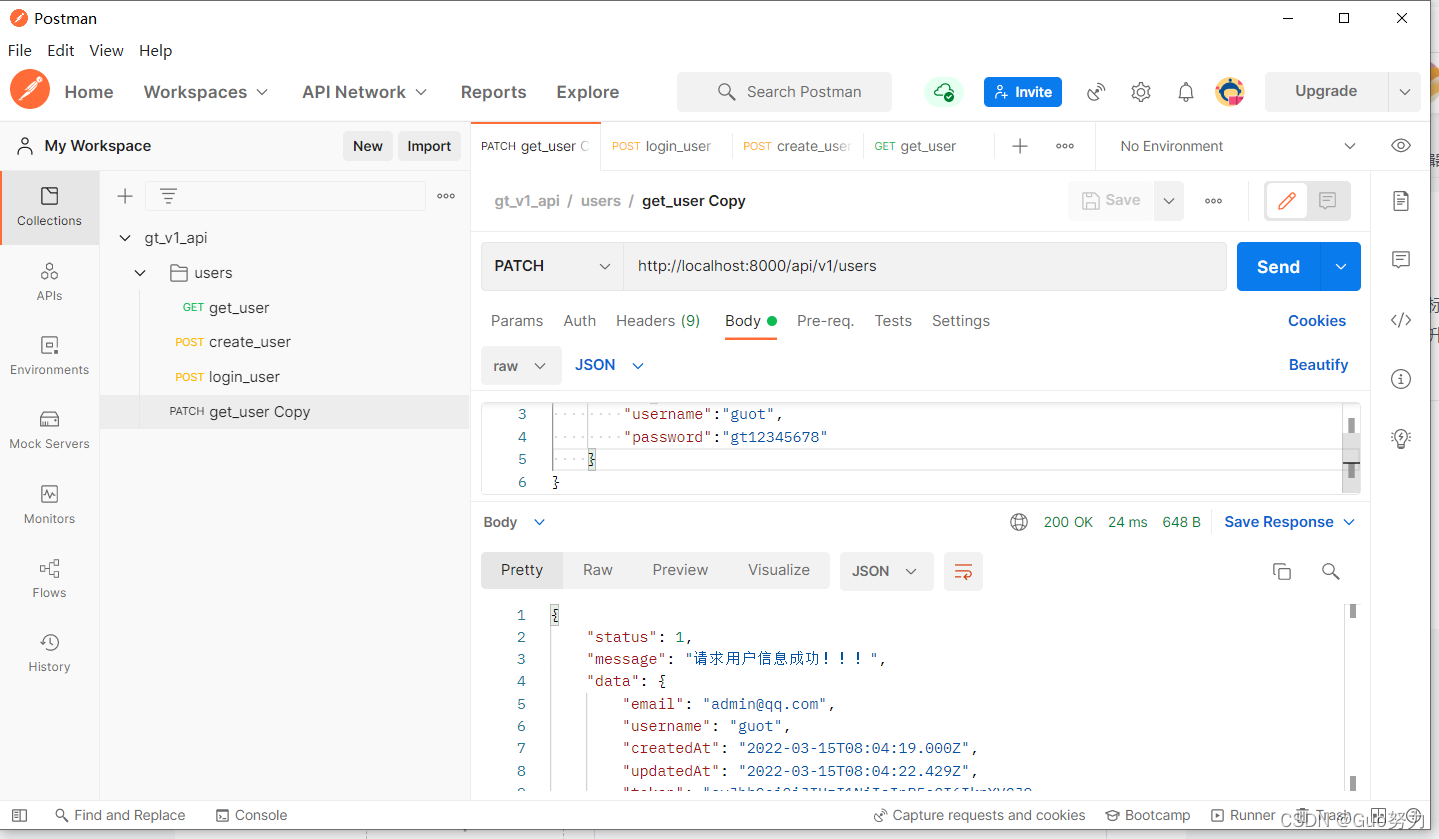Toggle sidebar icon in status bar
1439x839 pixels.
click(19, 815)
